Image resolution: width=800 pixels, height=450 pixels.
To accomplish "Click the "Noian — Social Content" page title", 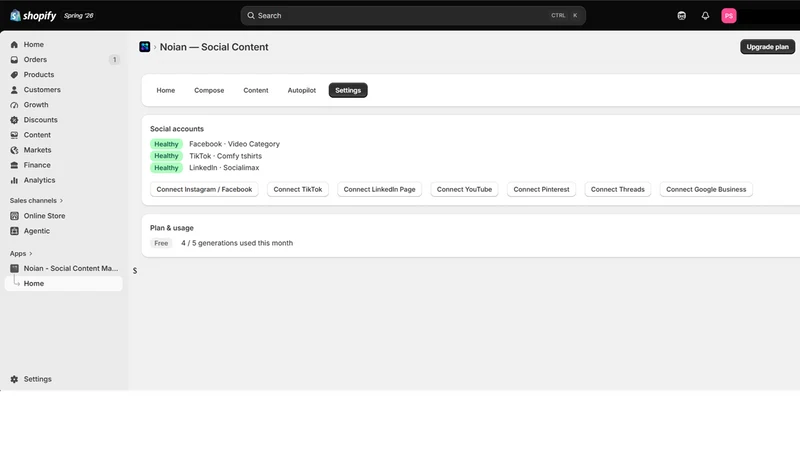I will 214,47.
